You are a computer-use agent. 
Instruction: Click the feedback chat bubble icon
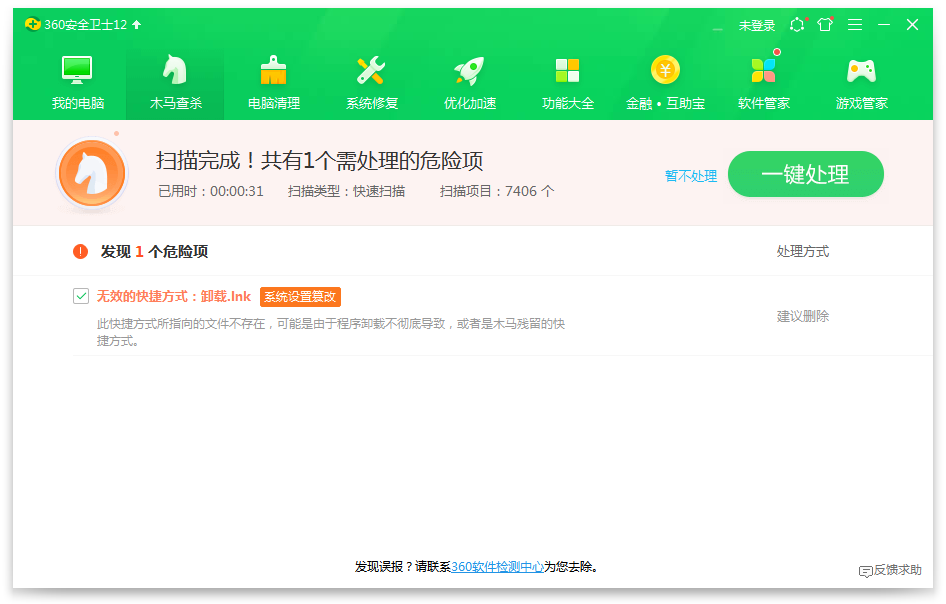(x=866, y=571)
